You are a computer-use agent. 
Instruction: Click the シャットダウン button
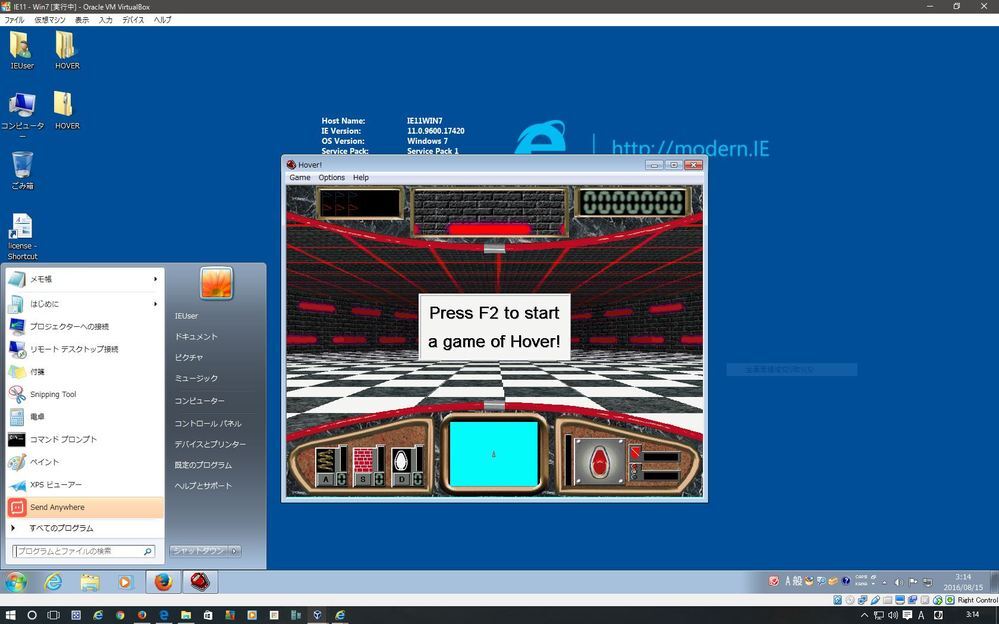click(x=199, y=551)
